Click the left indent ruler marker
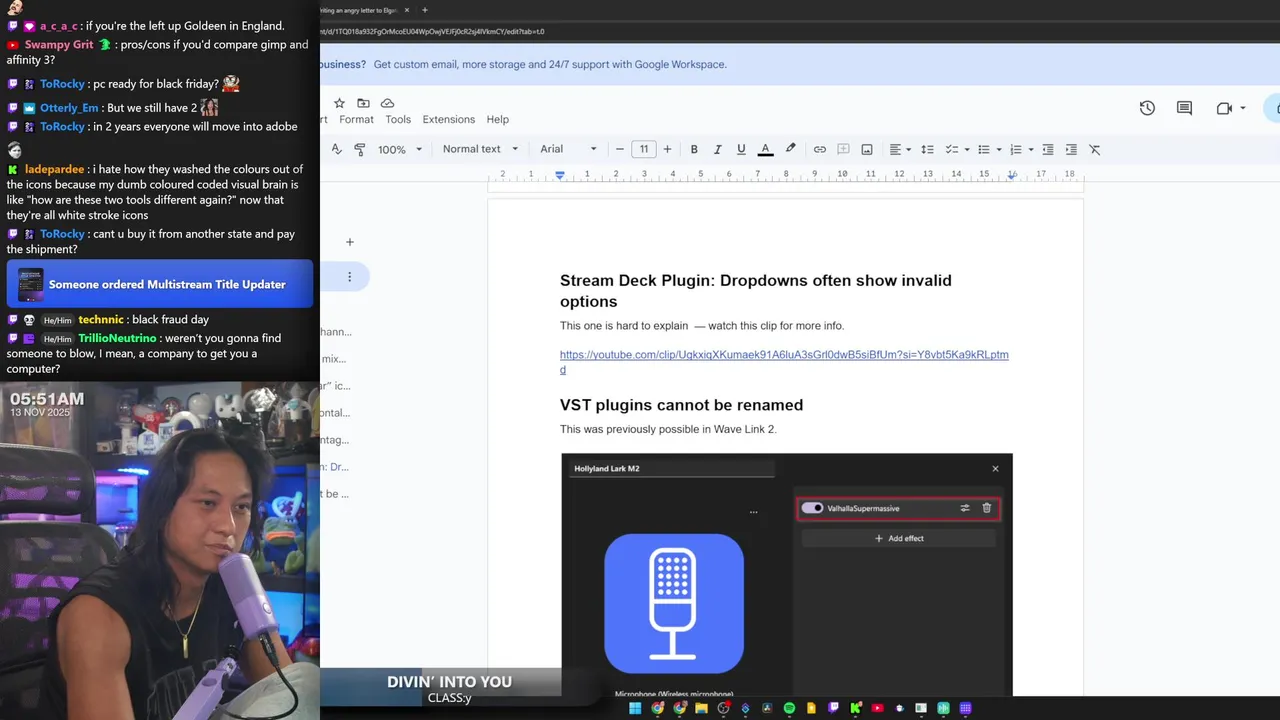The height and width of the screenshot is (720, 1280). pos(560,175)
